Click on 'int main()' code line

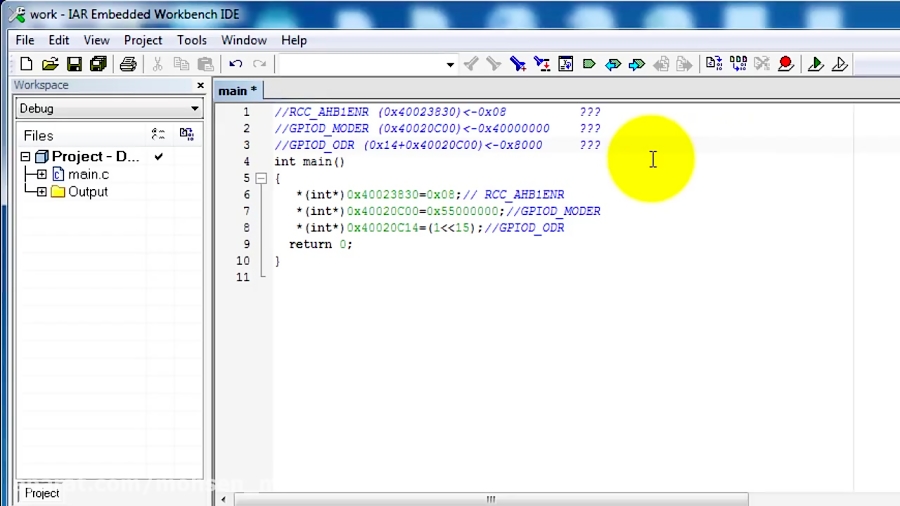coord(309,162)
